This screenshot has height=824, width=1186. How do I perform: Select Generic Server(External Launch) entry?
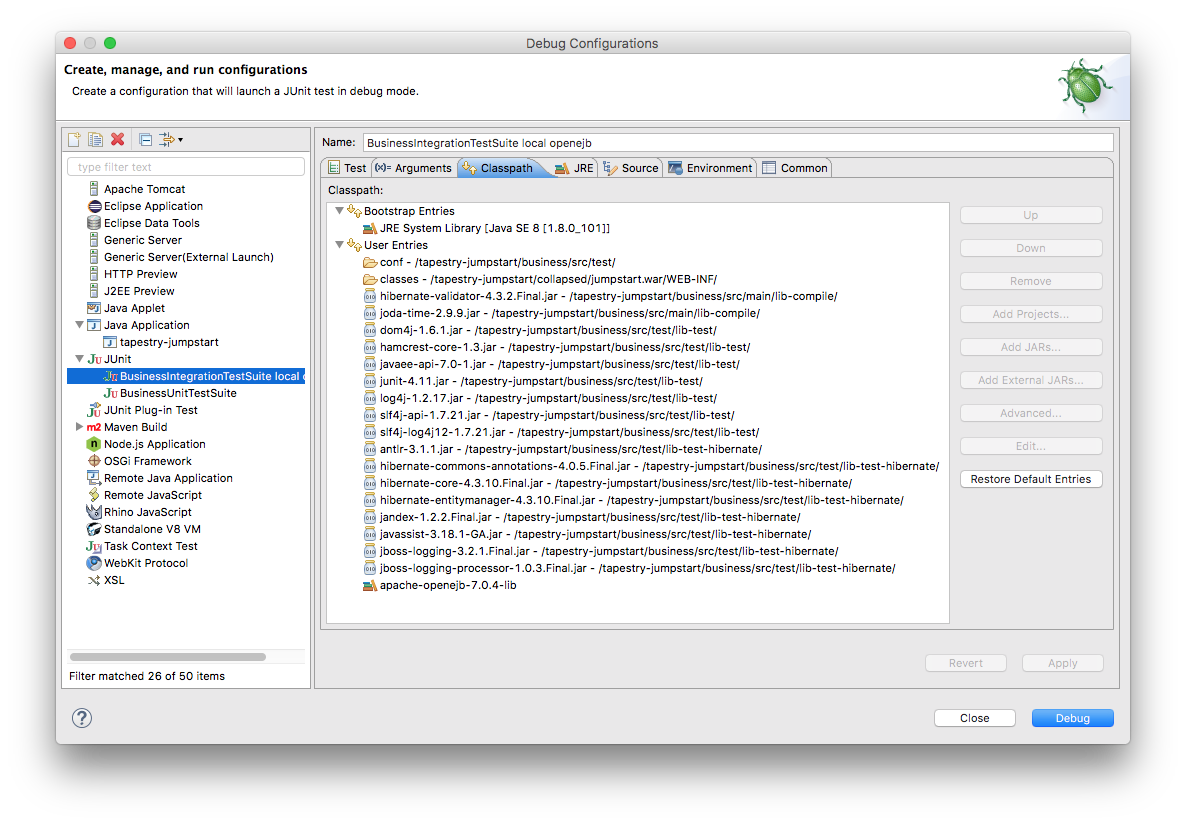(x=188, y=257)
